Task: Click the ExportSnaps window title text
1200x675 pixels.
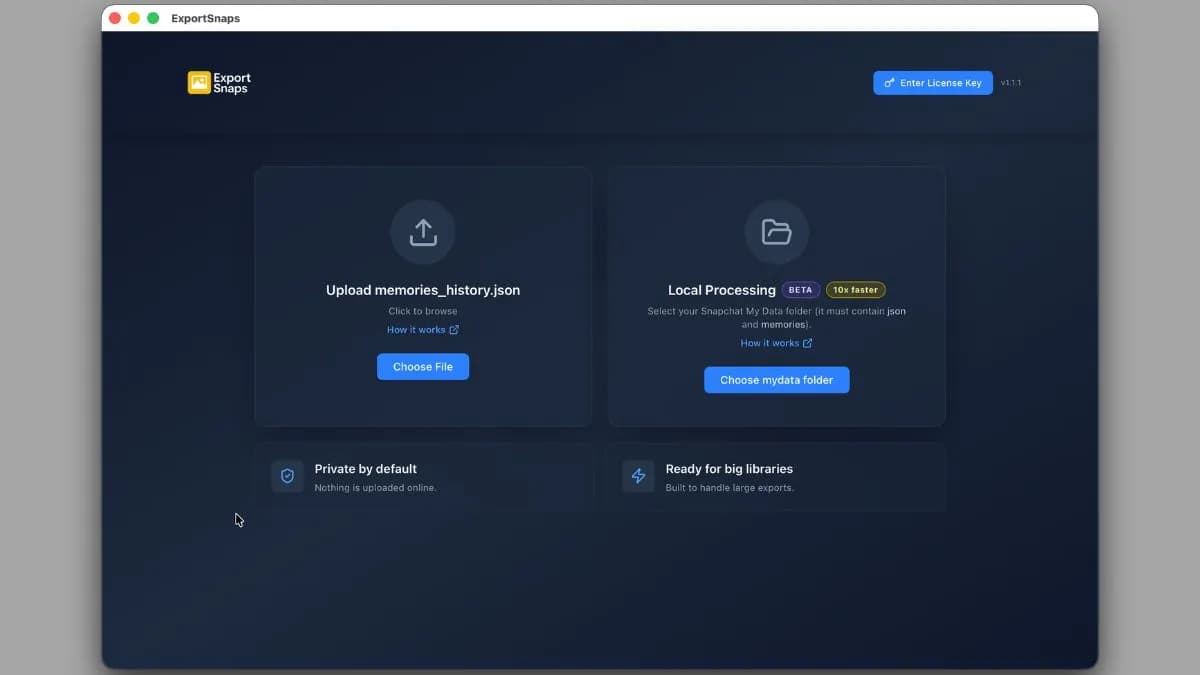Action: coord(206,18)
